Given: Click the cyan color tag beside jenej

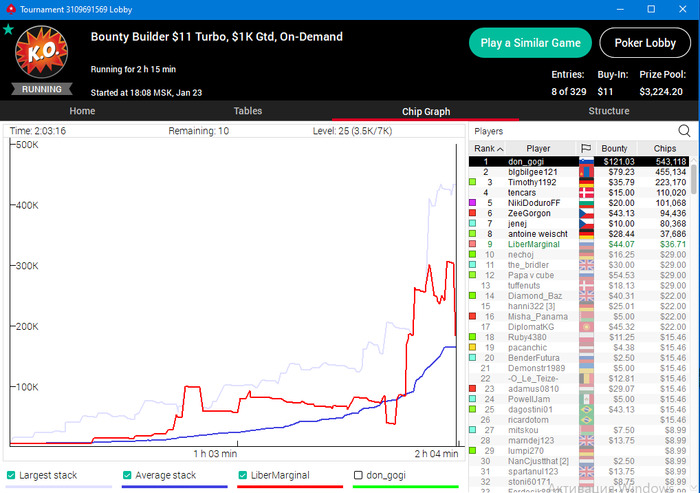Looking at the screenshot, I should point(472,223).
